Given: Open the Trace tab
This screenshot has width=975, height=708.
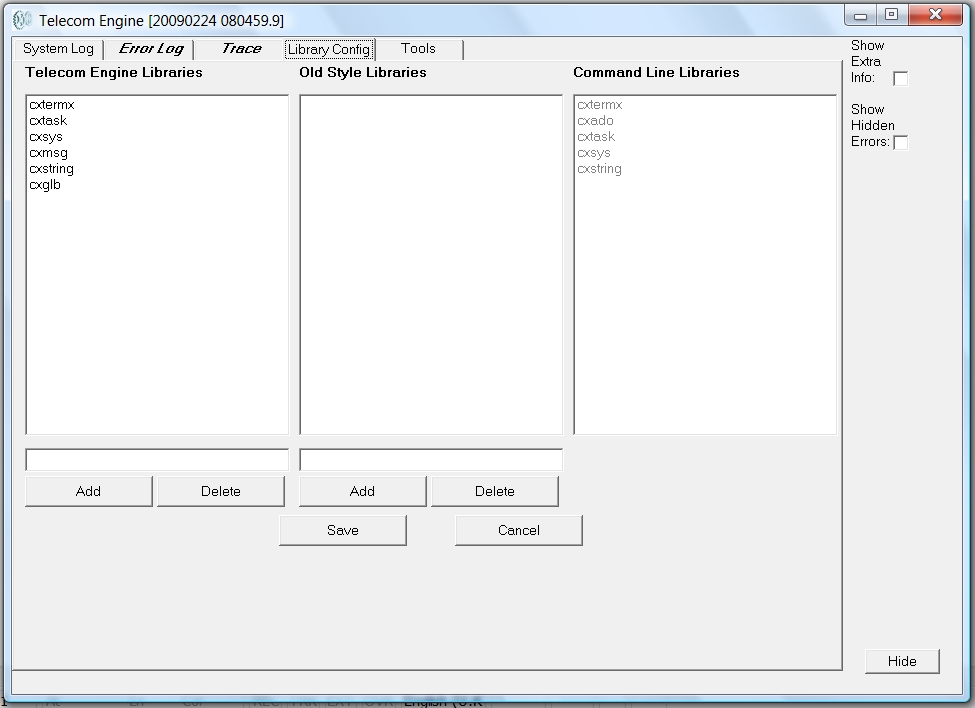Looking at the screenshot, I should click(241, 49).
